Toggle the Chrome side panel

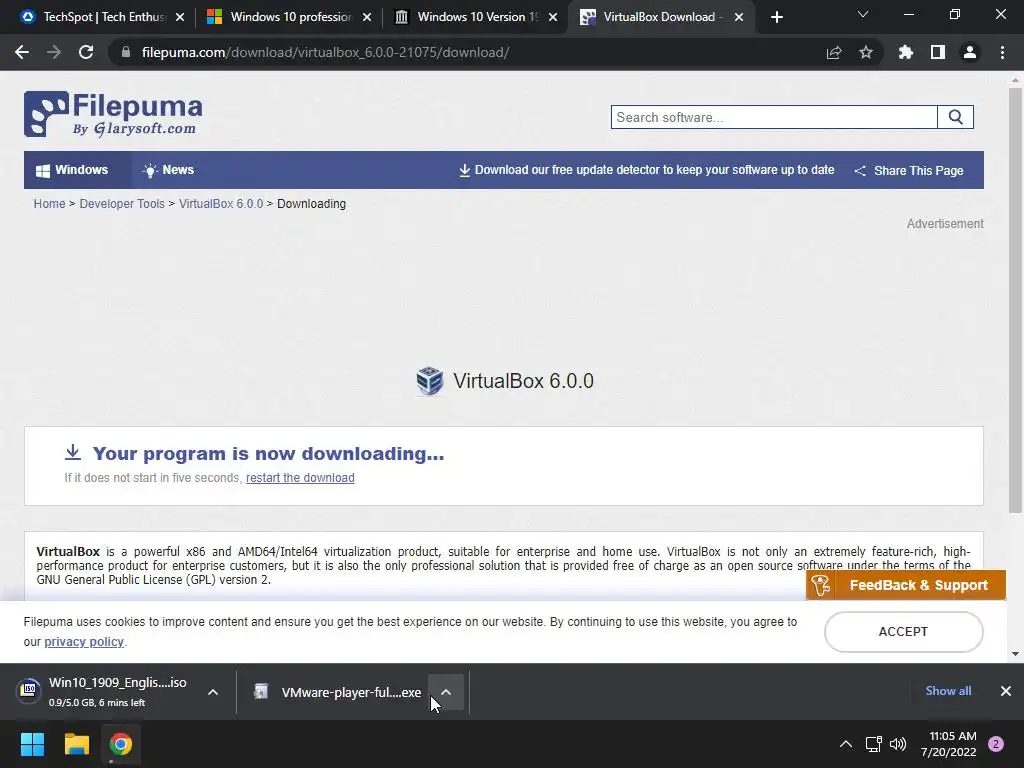[x=938, y=52]
